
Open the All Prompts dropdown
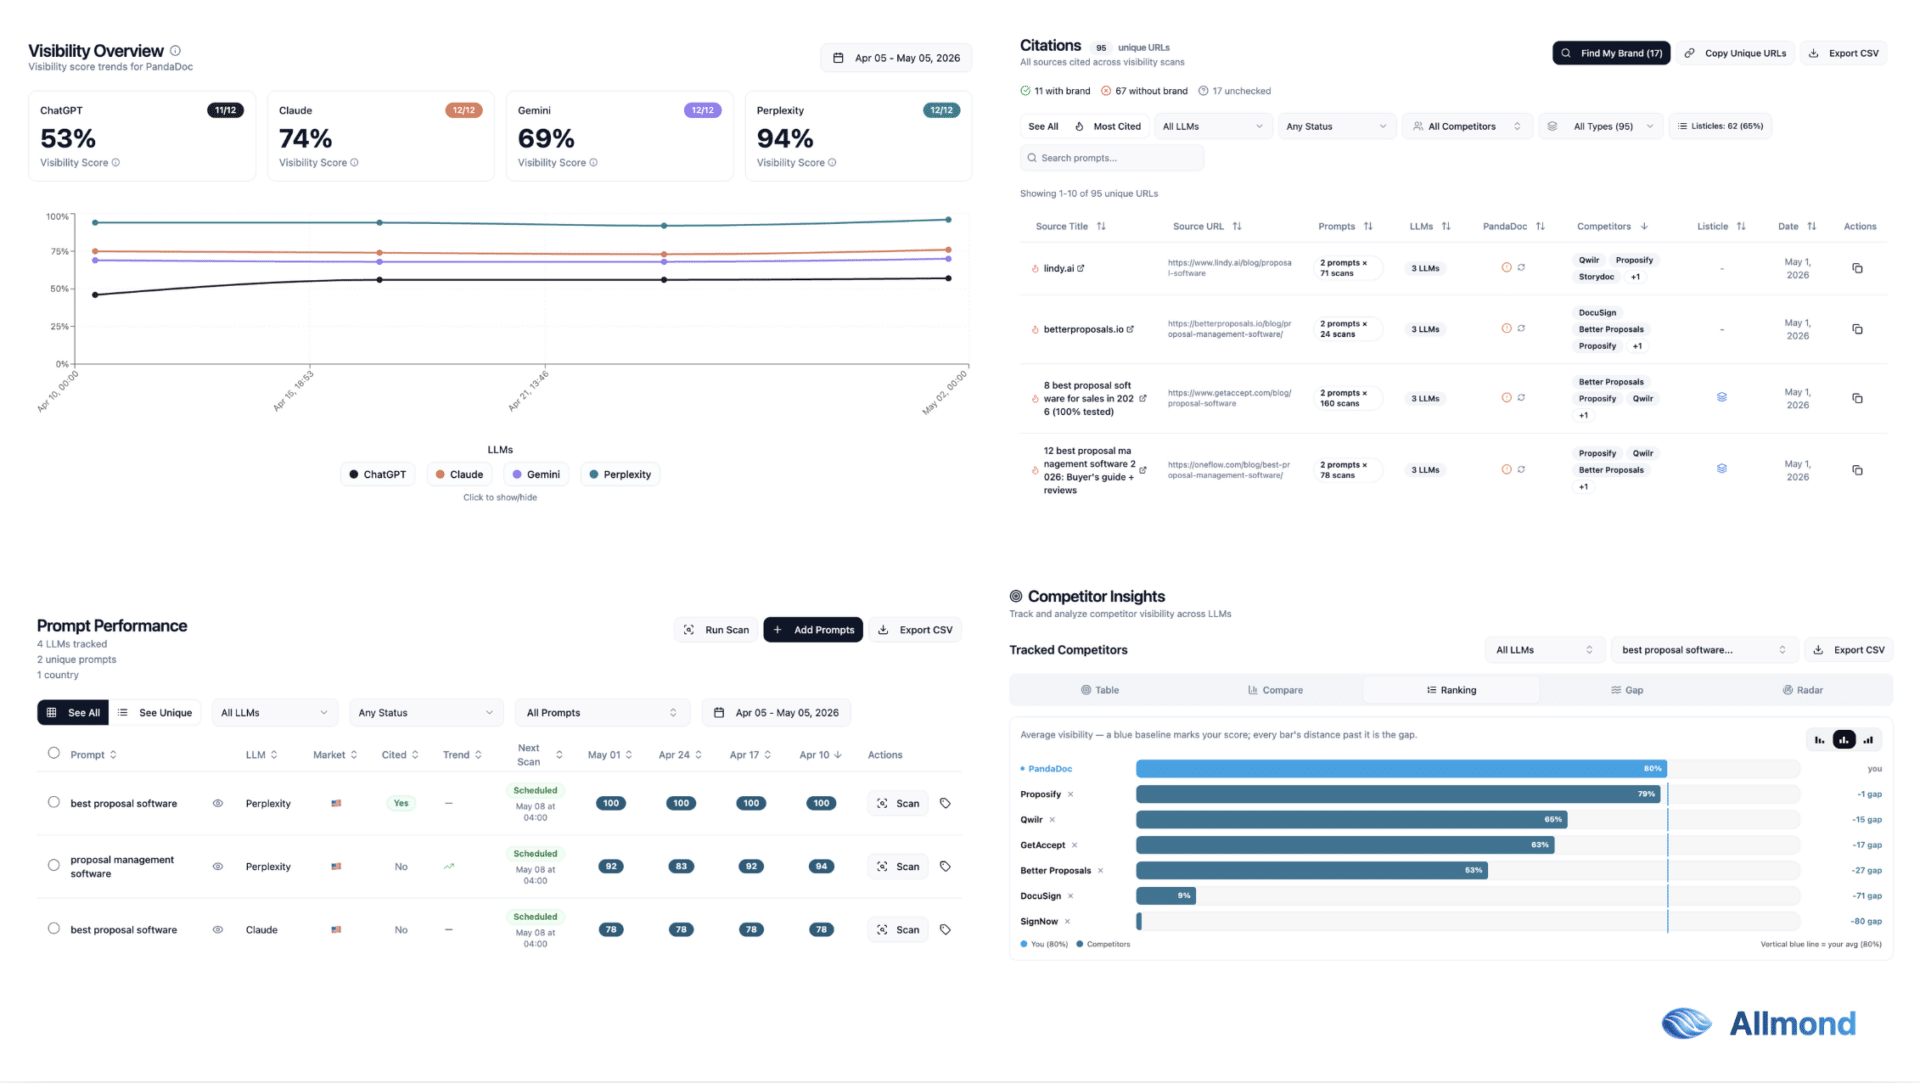click(602, 713)
